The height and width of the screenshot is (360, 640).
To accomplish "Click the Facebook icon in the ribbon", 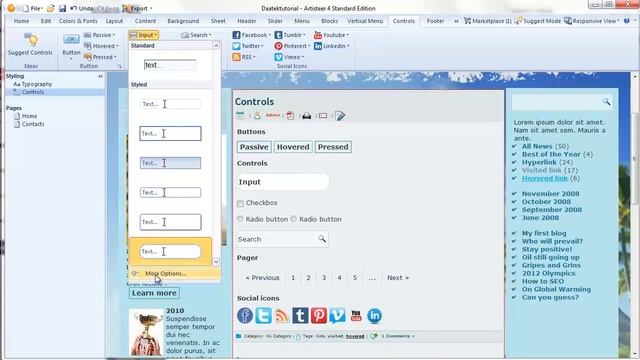I will (x=236, y=35).
